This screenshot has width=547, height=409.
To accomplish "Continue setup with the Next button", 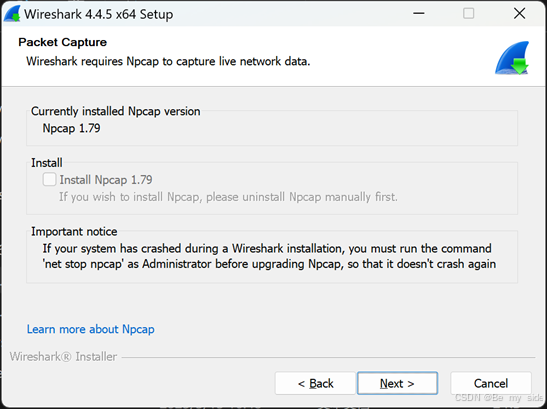I will point(397,384).
